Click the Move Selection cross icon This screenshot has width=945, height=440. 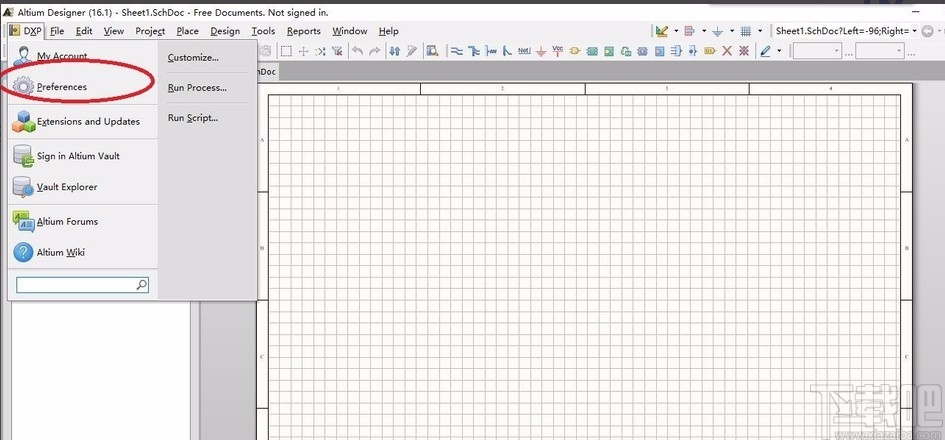click(x=304, y=51)
